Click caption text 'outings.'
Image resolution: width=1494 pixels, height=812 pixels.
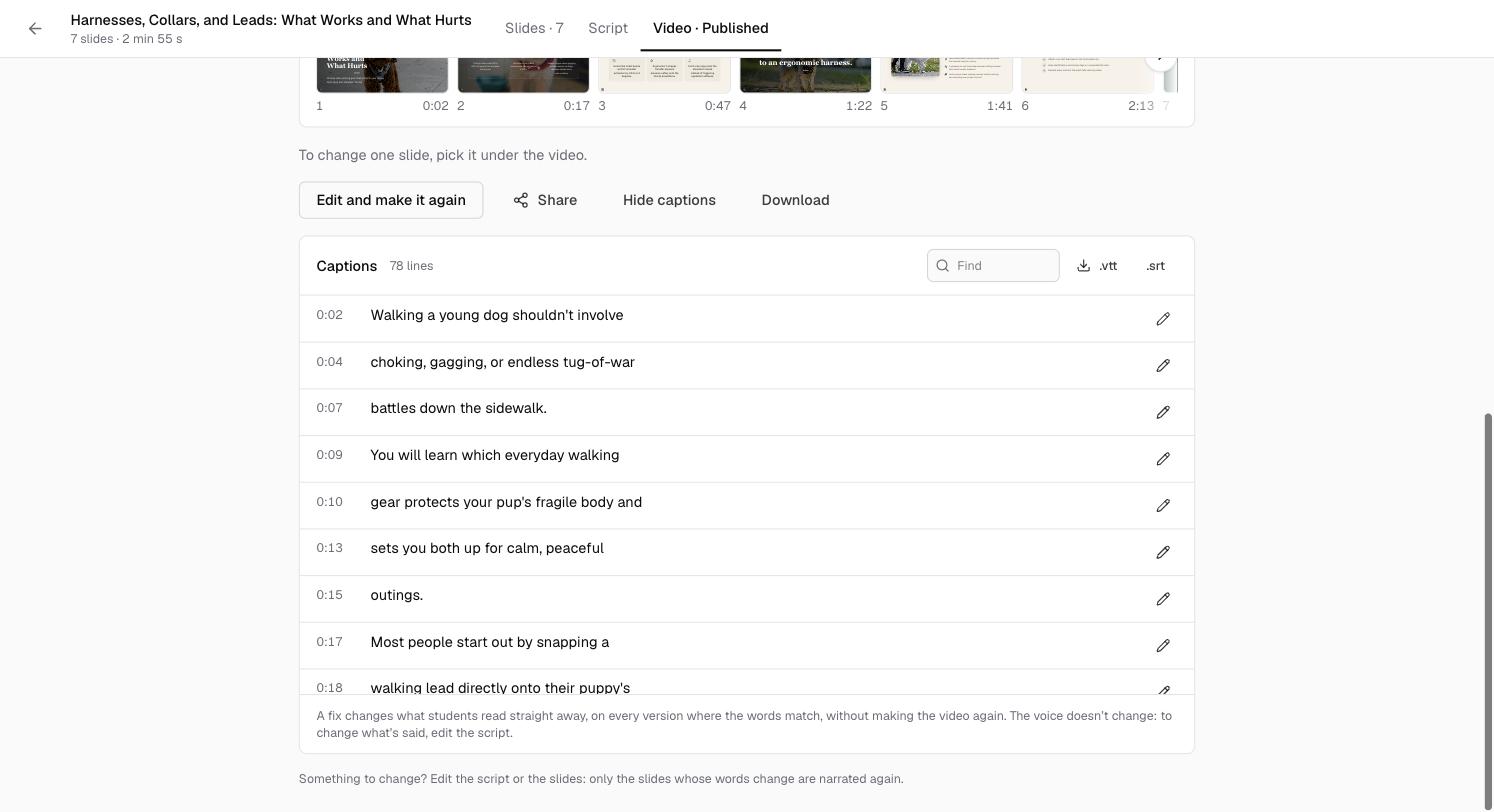click(396, 595)
